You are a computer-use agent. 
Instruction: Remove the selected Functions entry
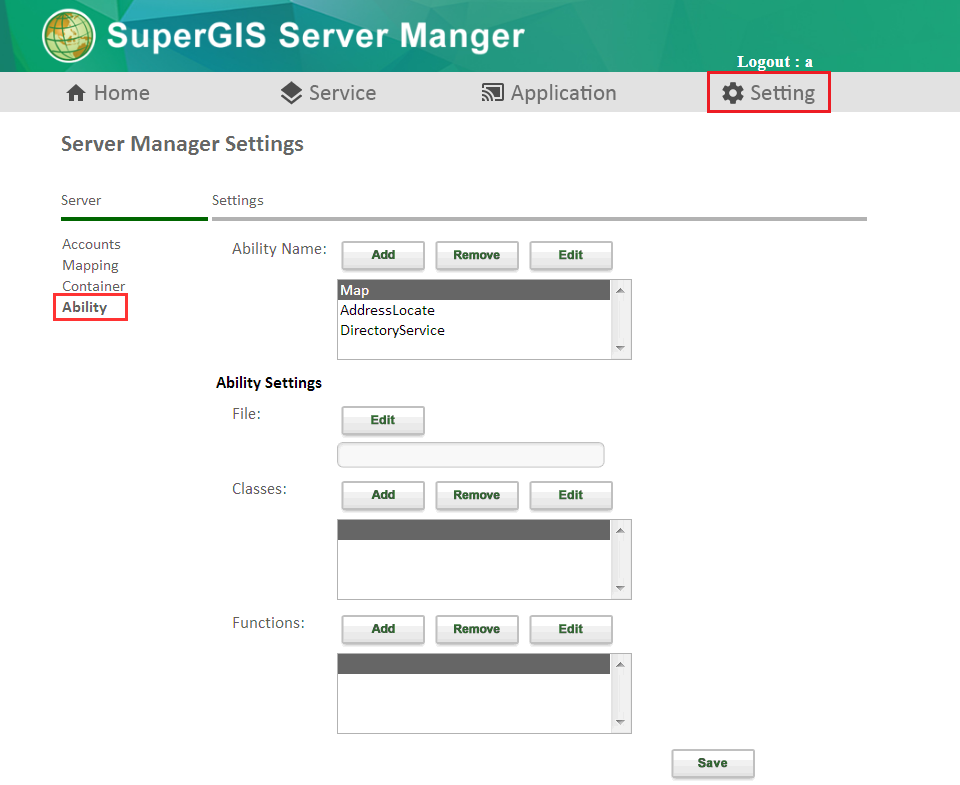477,629
